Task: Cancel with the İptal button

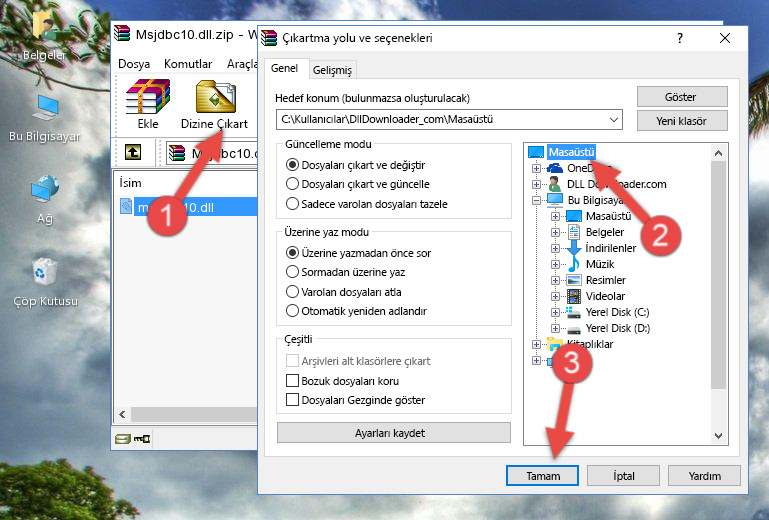Action: (x=623, y=475)
